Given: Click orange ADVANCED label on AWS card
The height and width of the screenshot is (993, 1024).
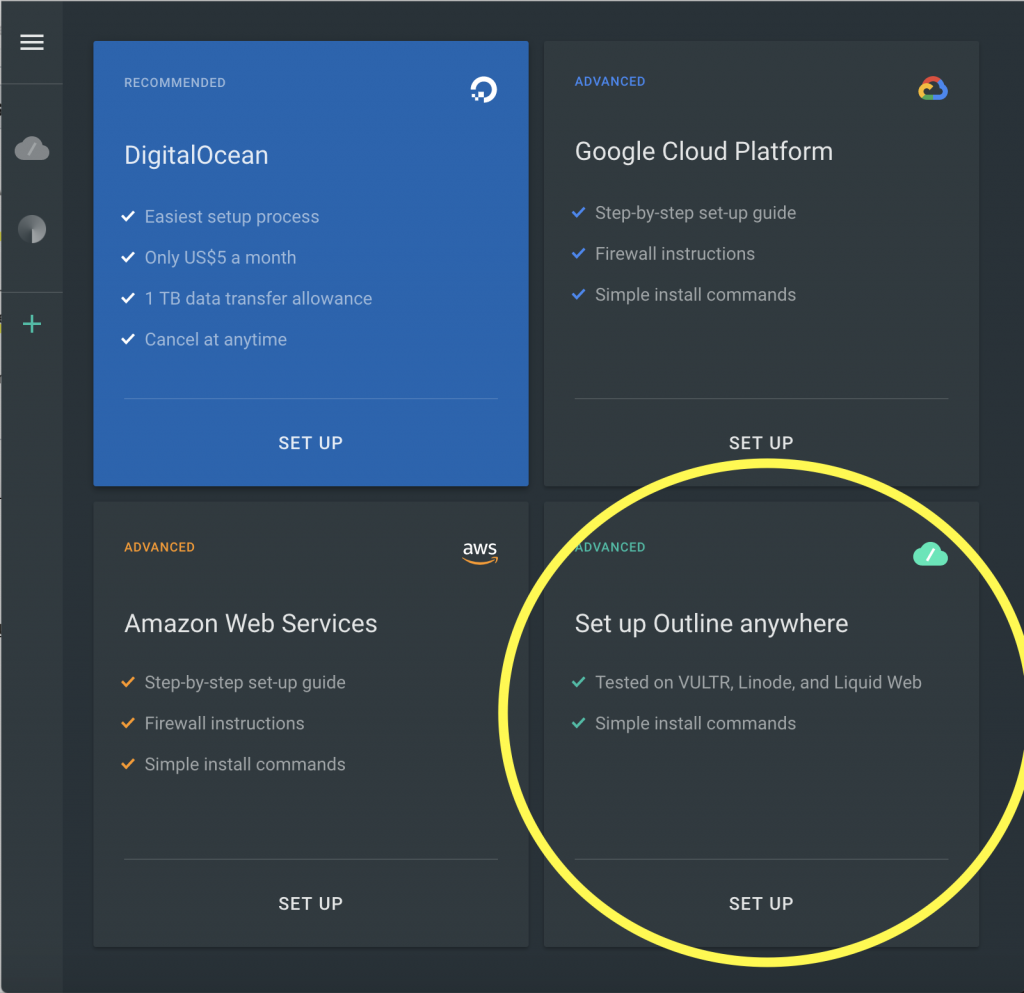Looking at the screenshot, I should 159,547.
